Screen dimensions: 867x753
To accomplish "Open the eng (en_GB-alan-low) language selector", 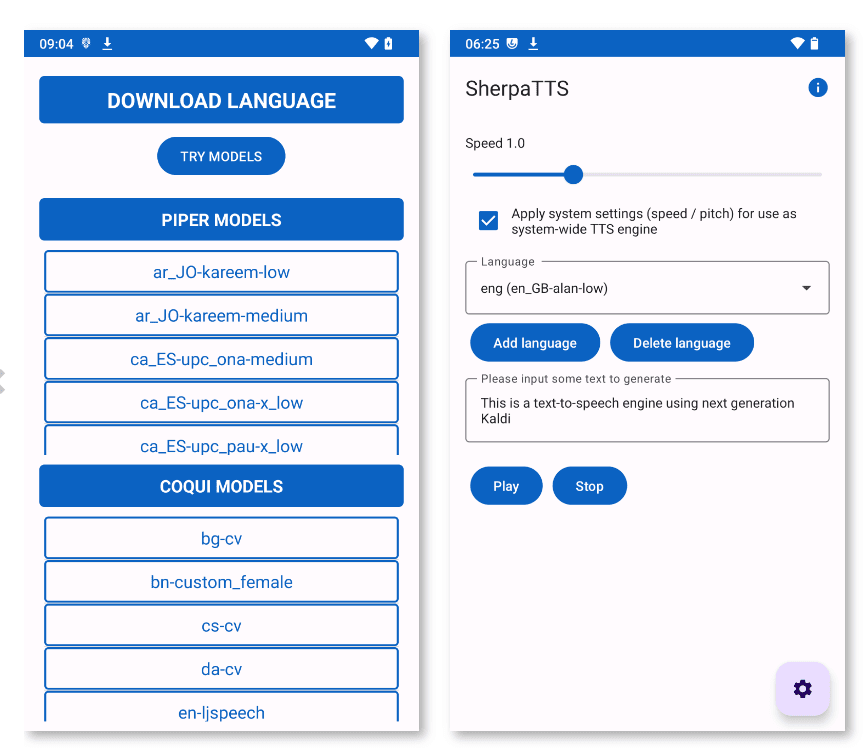I will (647, 287).
